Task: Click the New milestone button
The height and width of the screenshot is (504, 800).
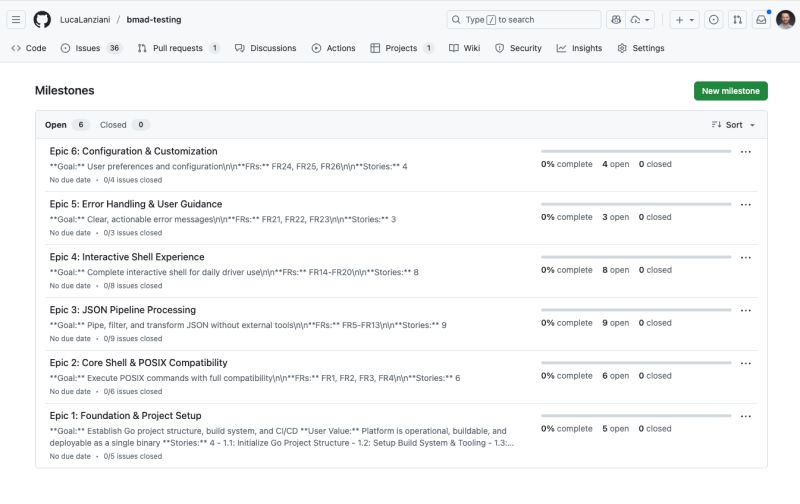Action: (x=730, y=91)
